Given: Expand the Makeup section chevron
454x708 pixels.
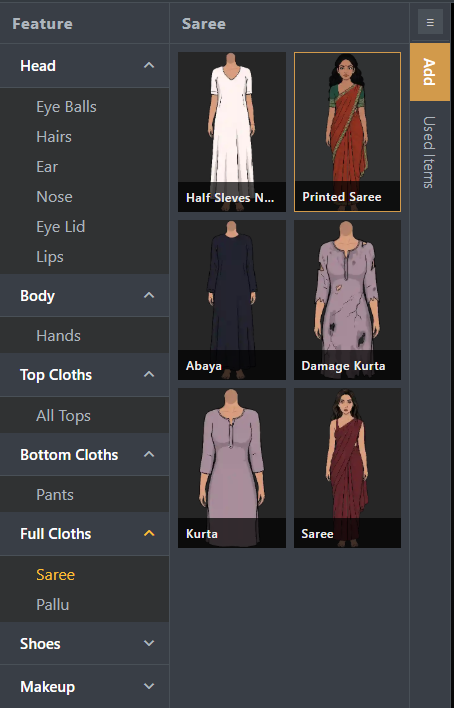Looking at the screenshot, I should pyautogui.click(x=149, y=686).
